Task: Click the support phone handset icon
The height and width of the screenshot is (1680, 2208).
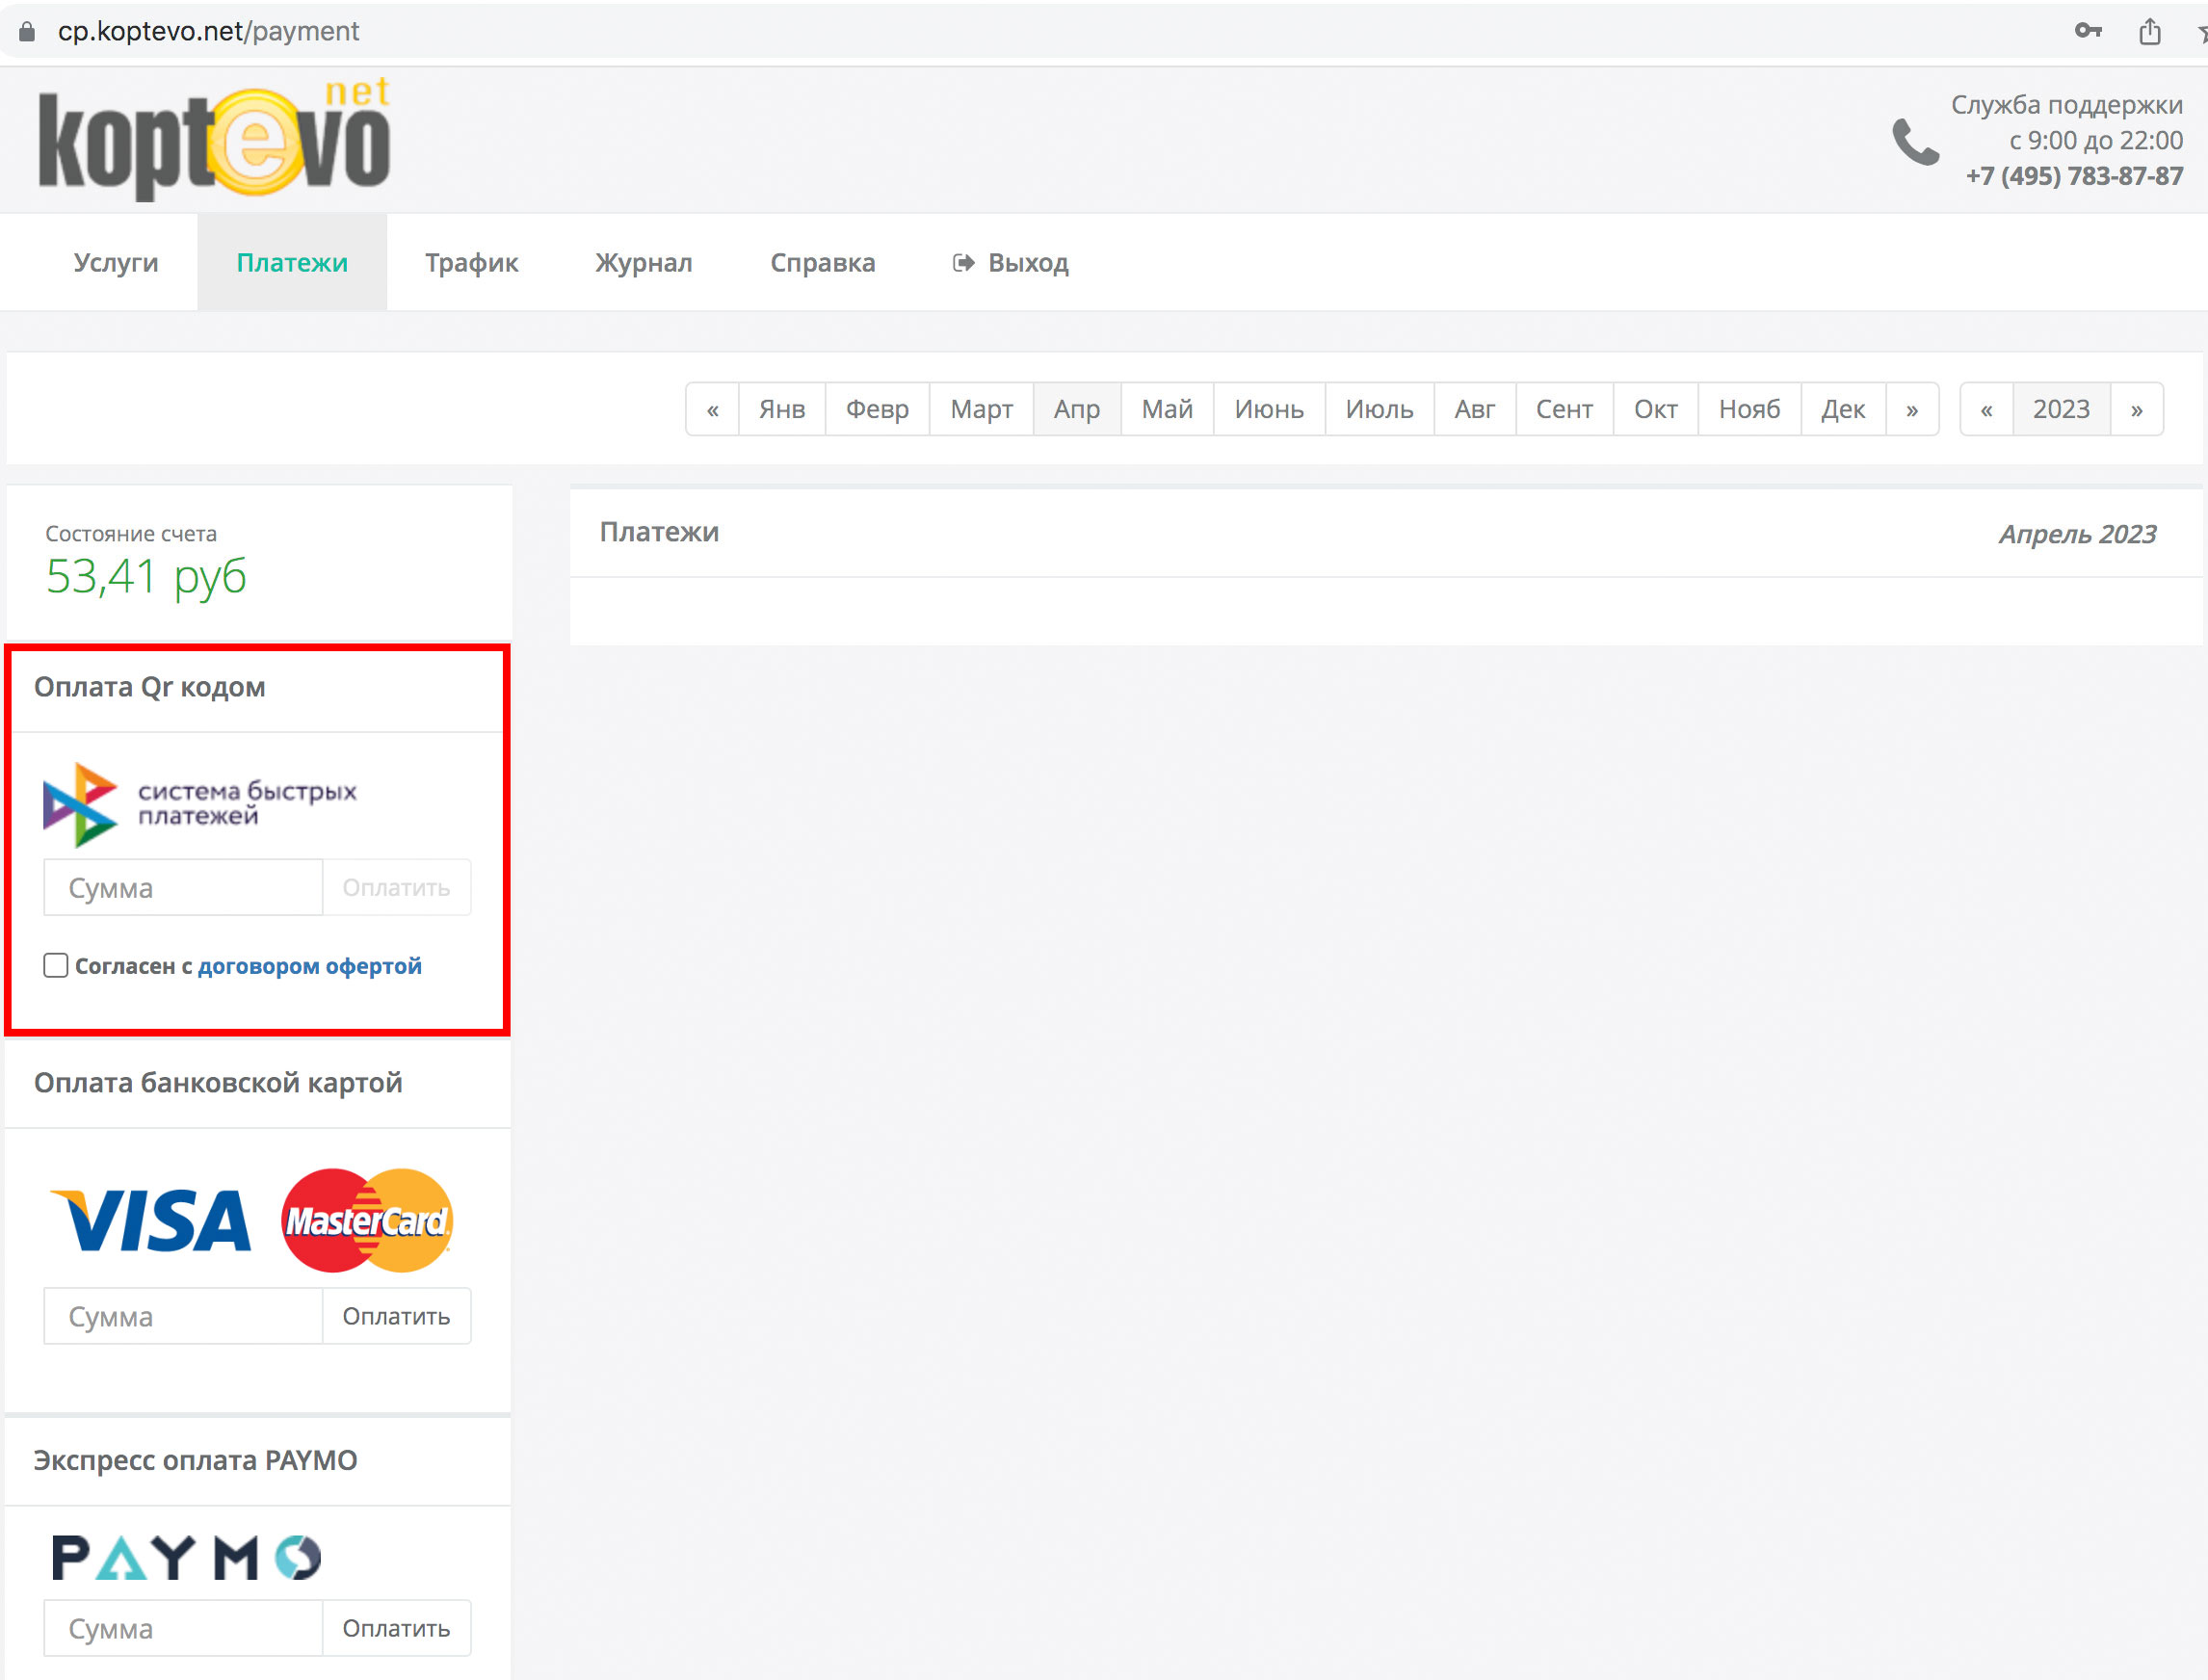Action: [1914, 142]
